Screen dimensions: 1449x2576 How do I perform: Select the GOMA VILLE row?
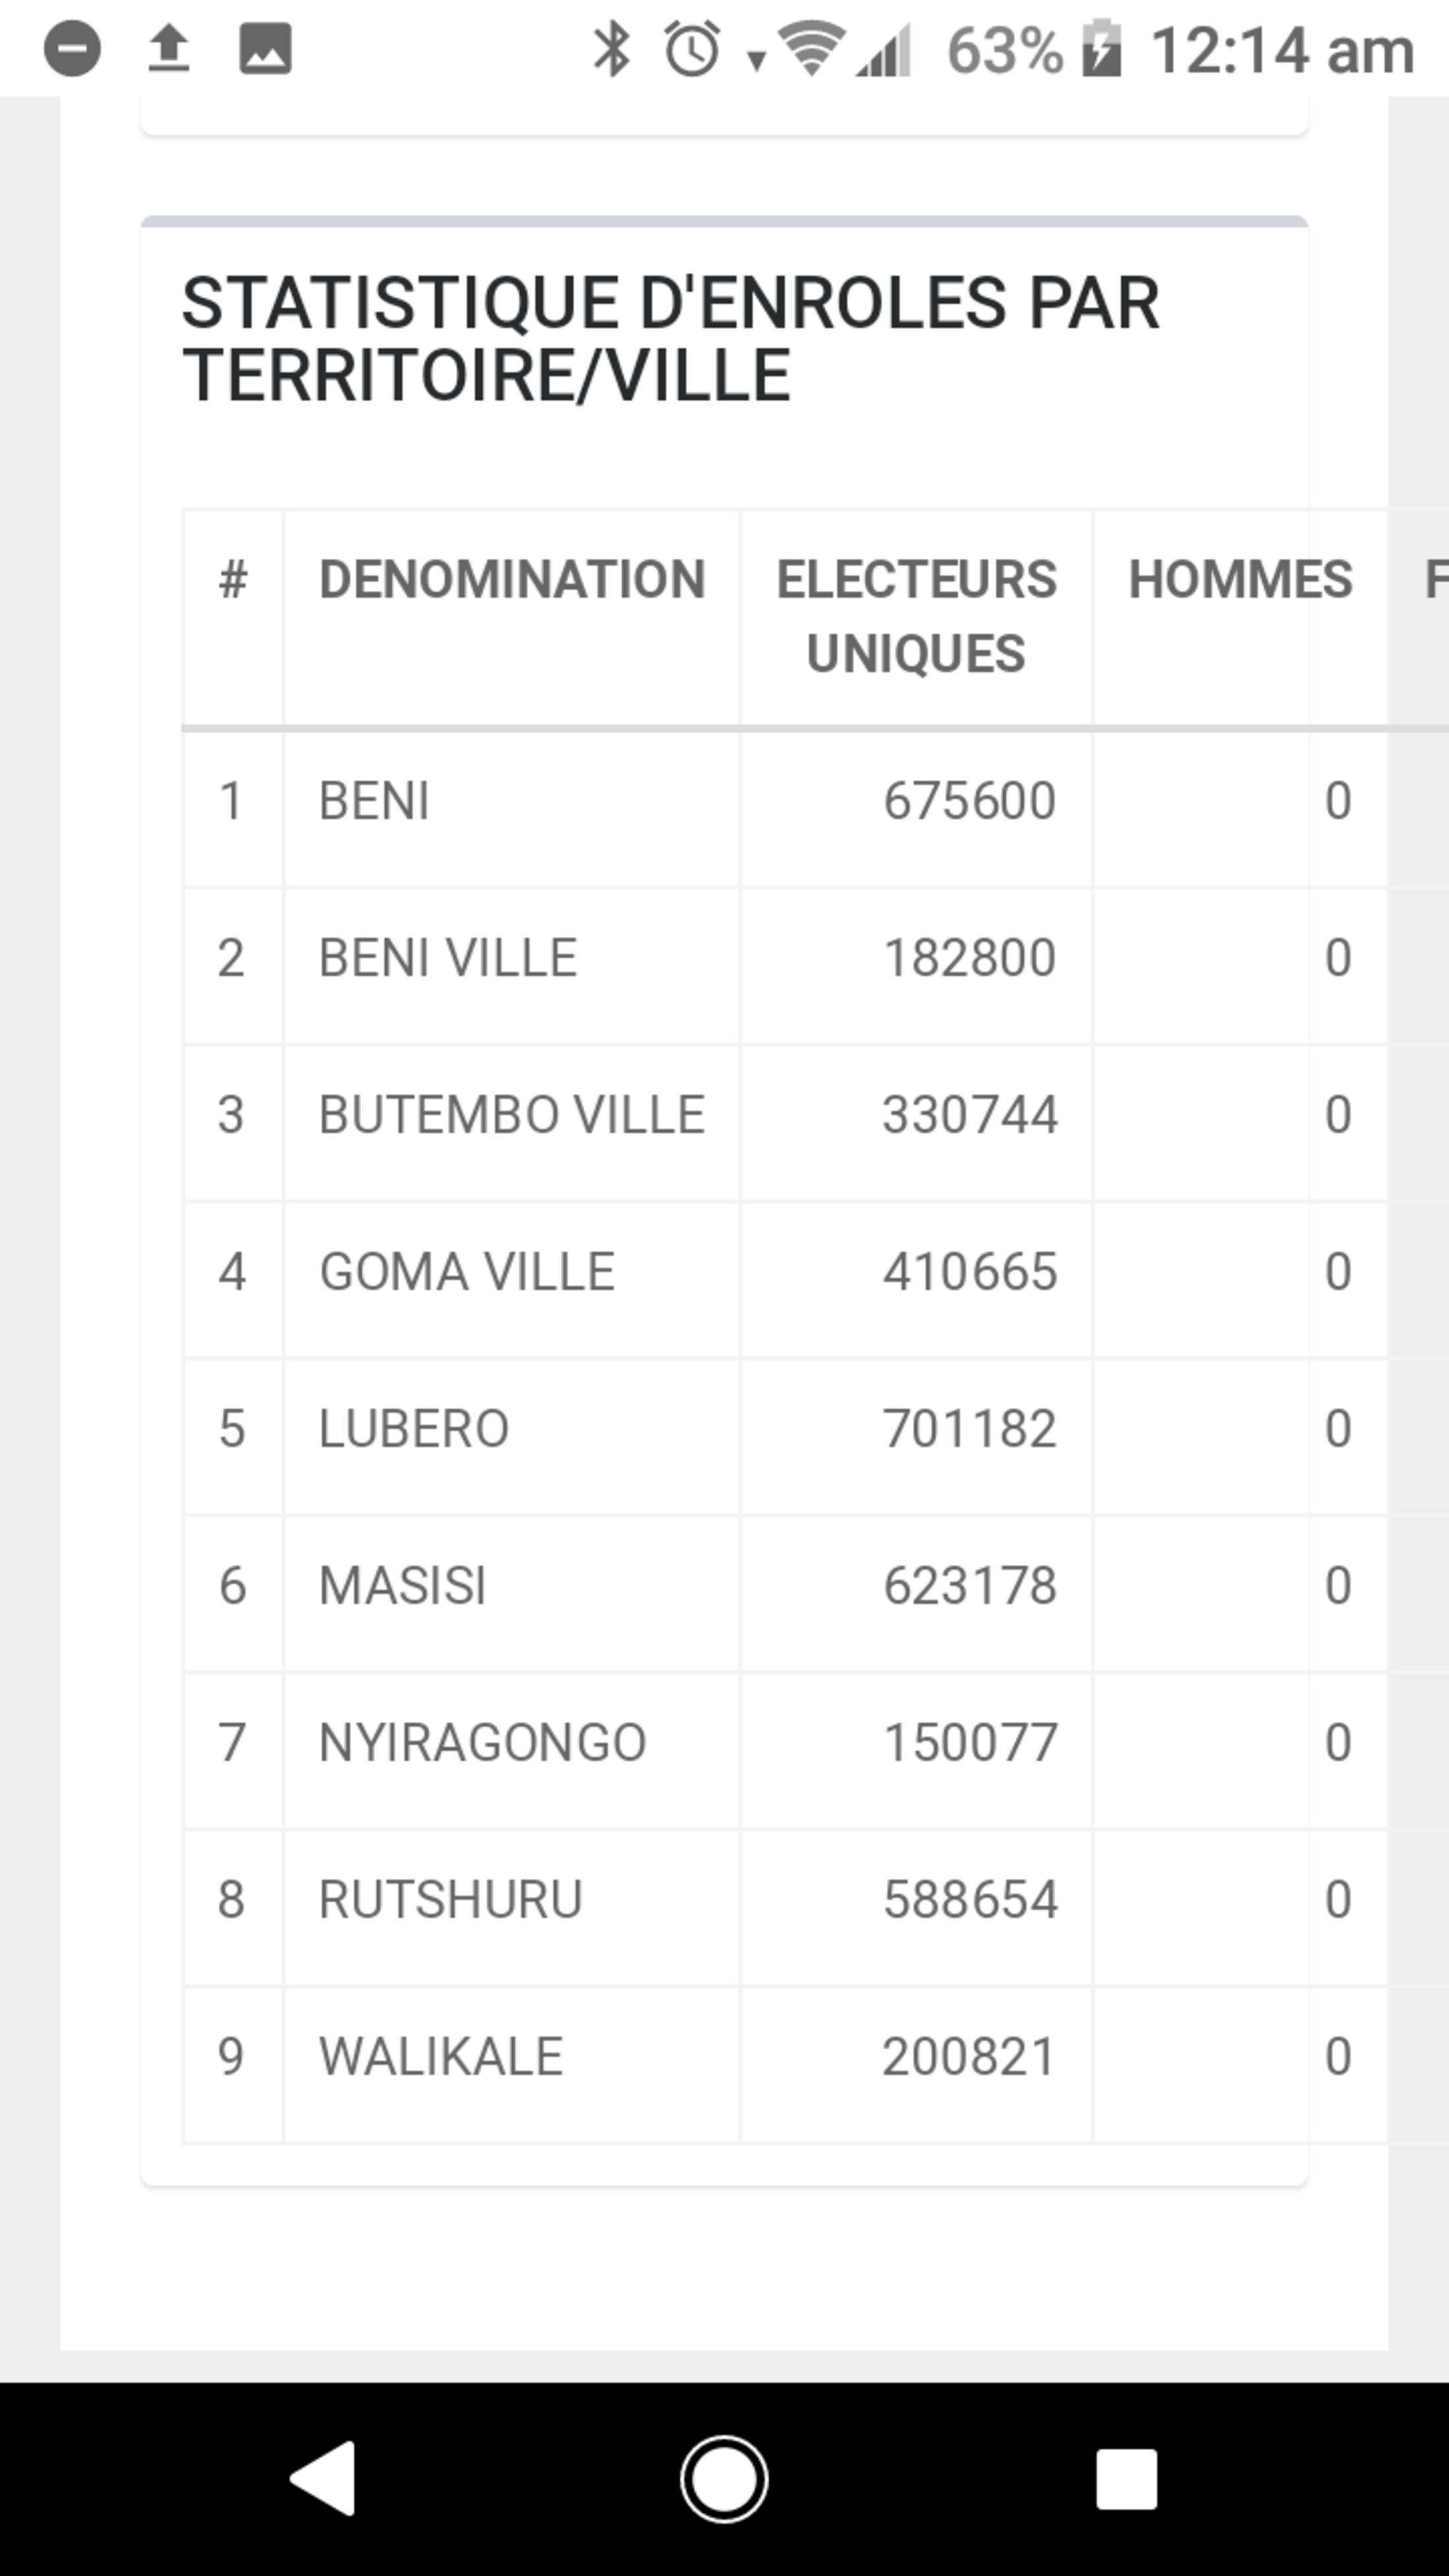(785, 1272)
